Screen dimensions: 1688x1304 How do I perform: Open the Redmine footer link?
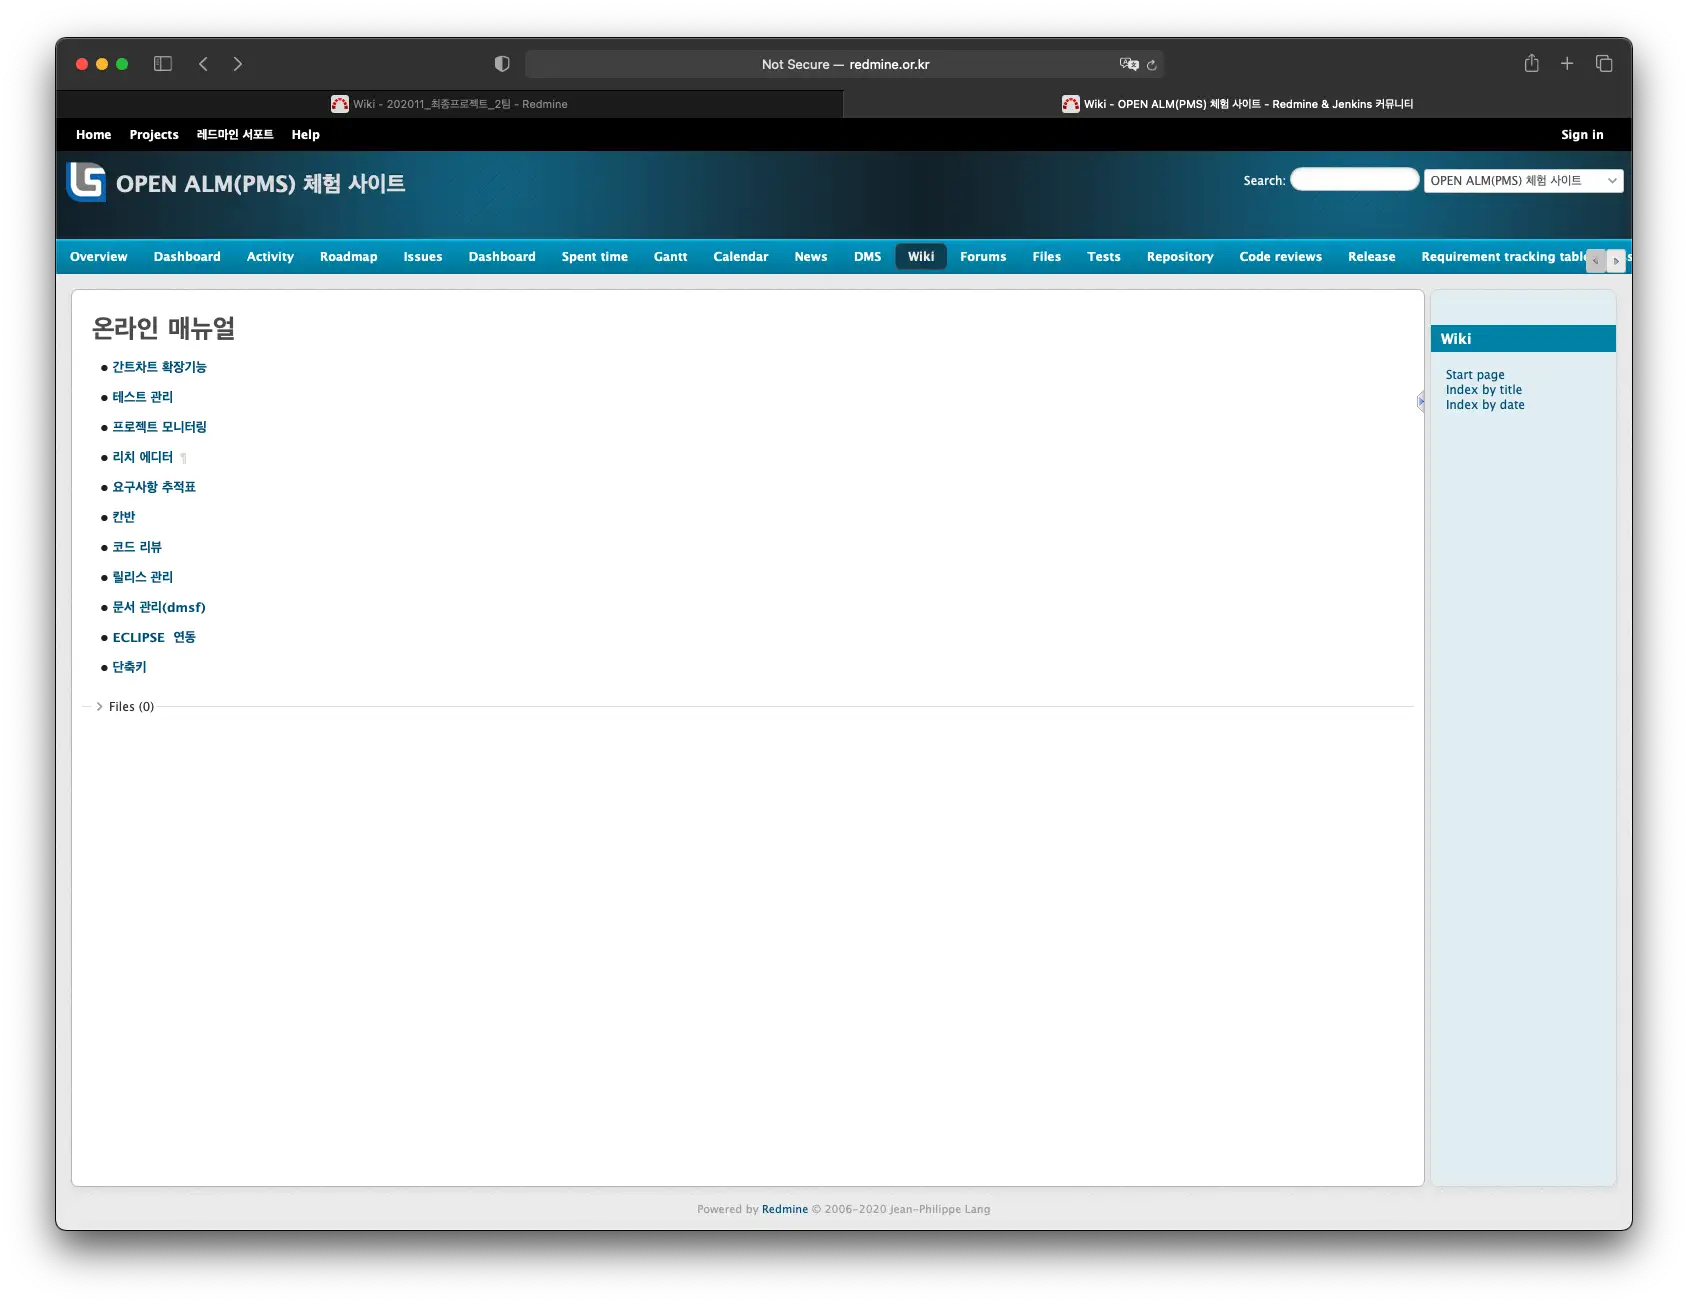pos(785,1209)
